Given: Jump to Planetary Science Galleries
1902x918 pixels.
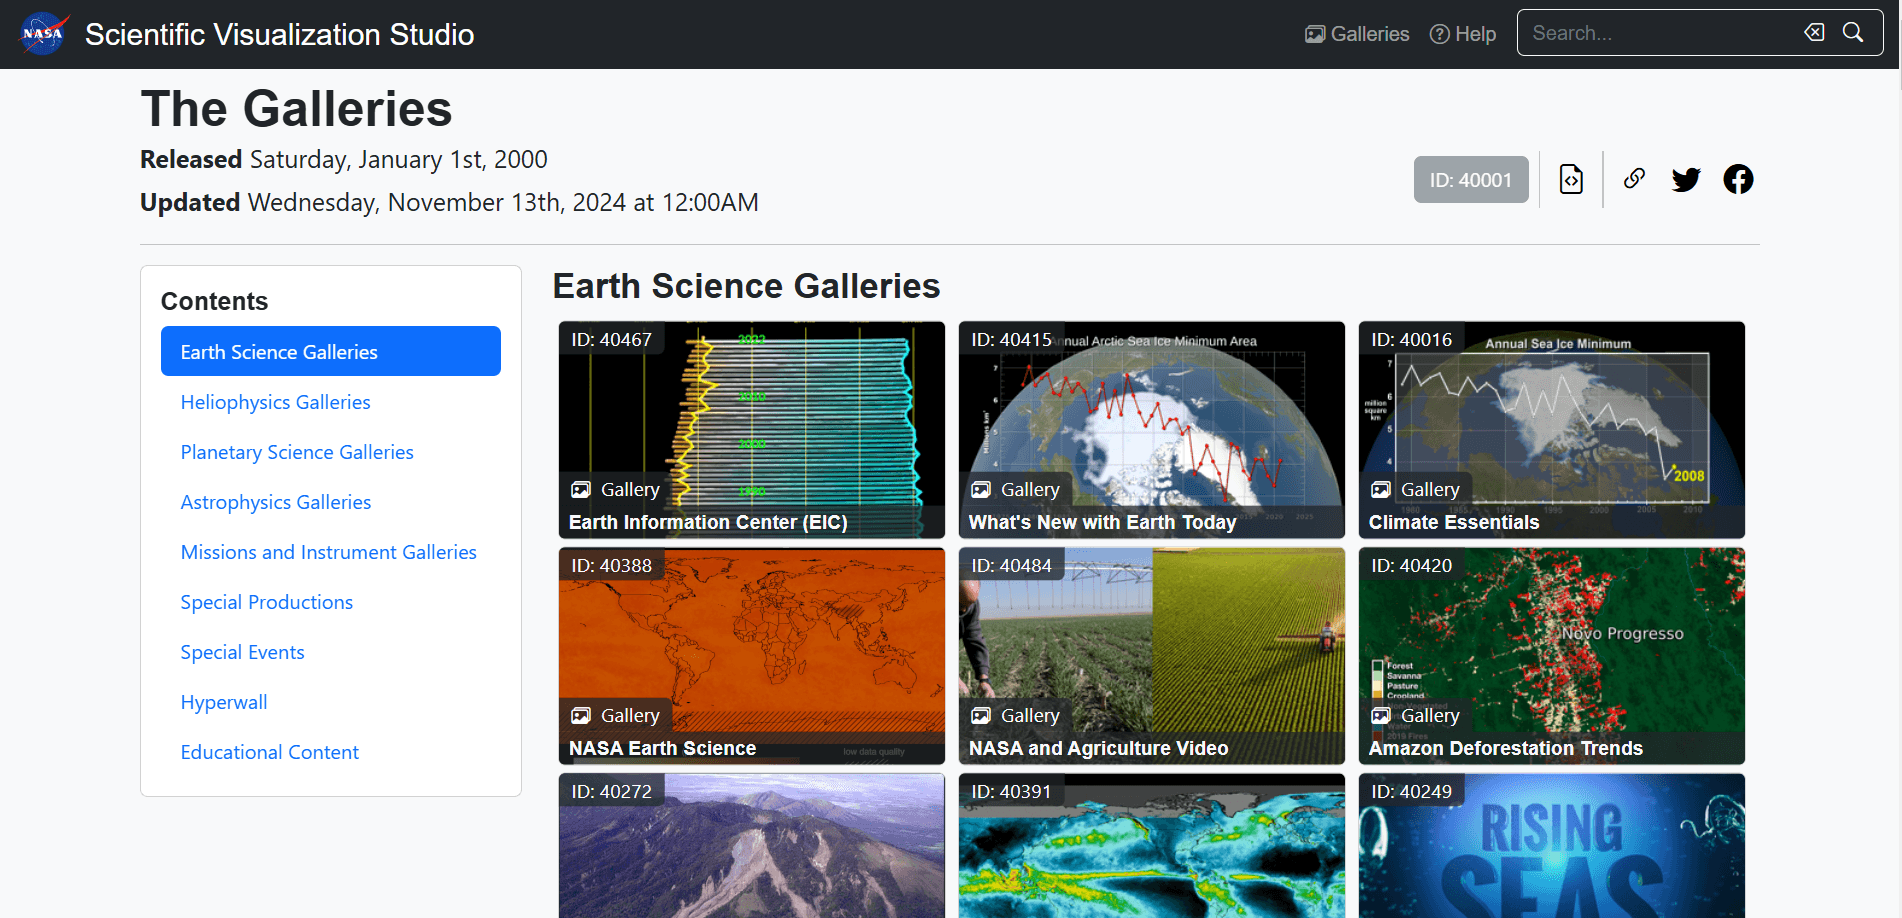Looking at the screenshot, I should coord(297,452).
